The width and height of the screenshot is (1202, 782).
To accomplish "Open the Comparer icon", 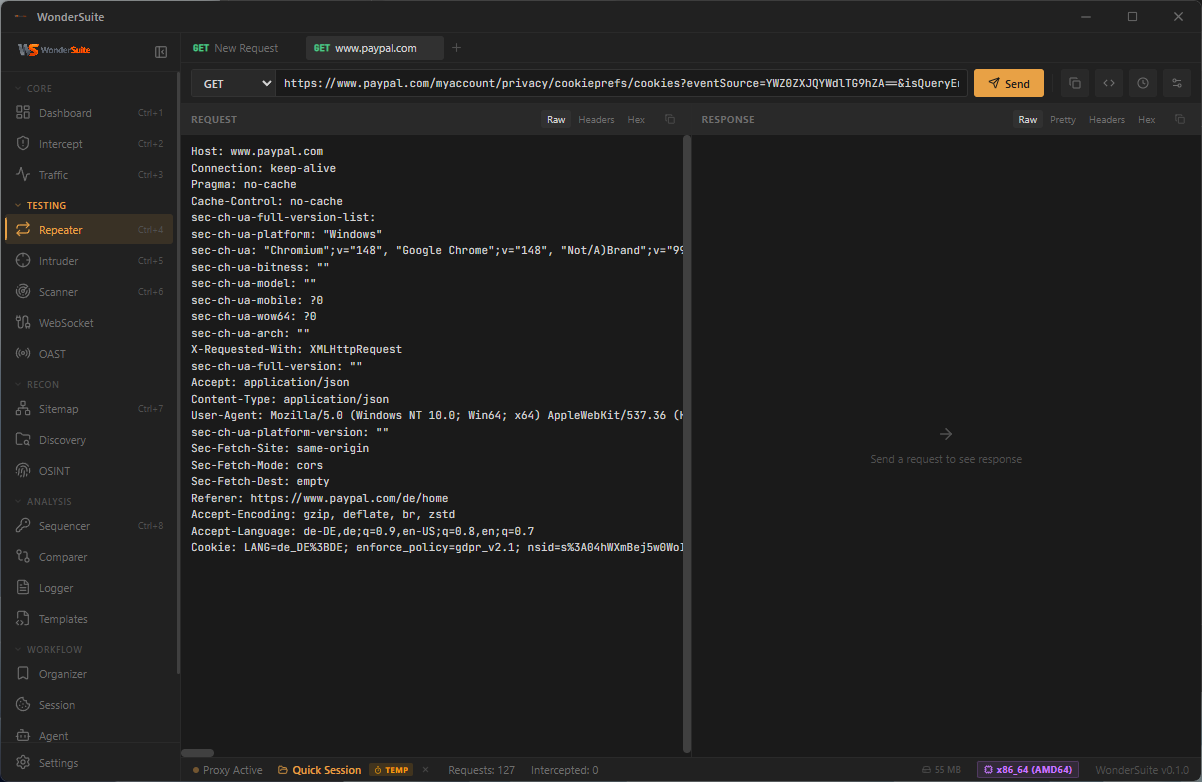I will point(23,557).
